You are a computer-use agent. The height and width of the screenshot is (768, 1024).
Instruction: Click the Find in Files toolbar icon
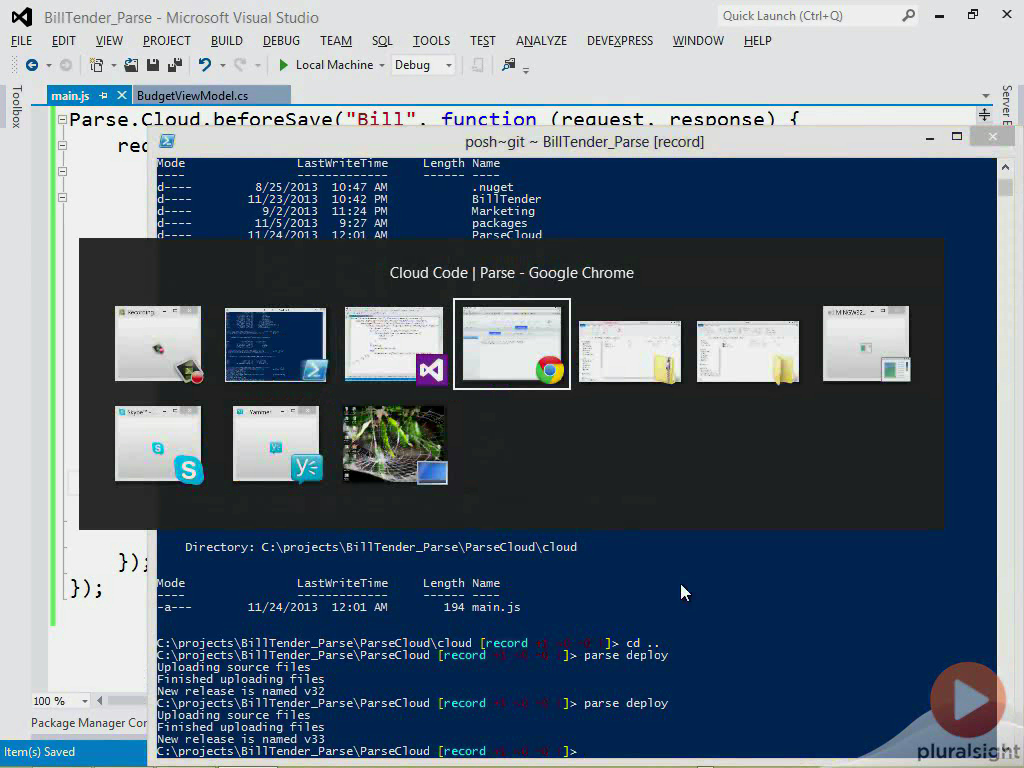point(509,64)
